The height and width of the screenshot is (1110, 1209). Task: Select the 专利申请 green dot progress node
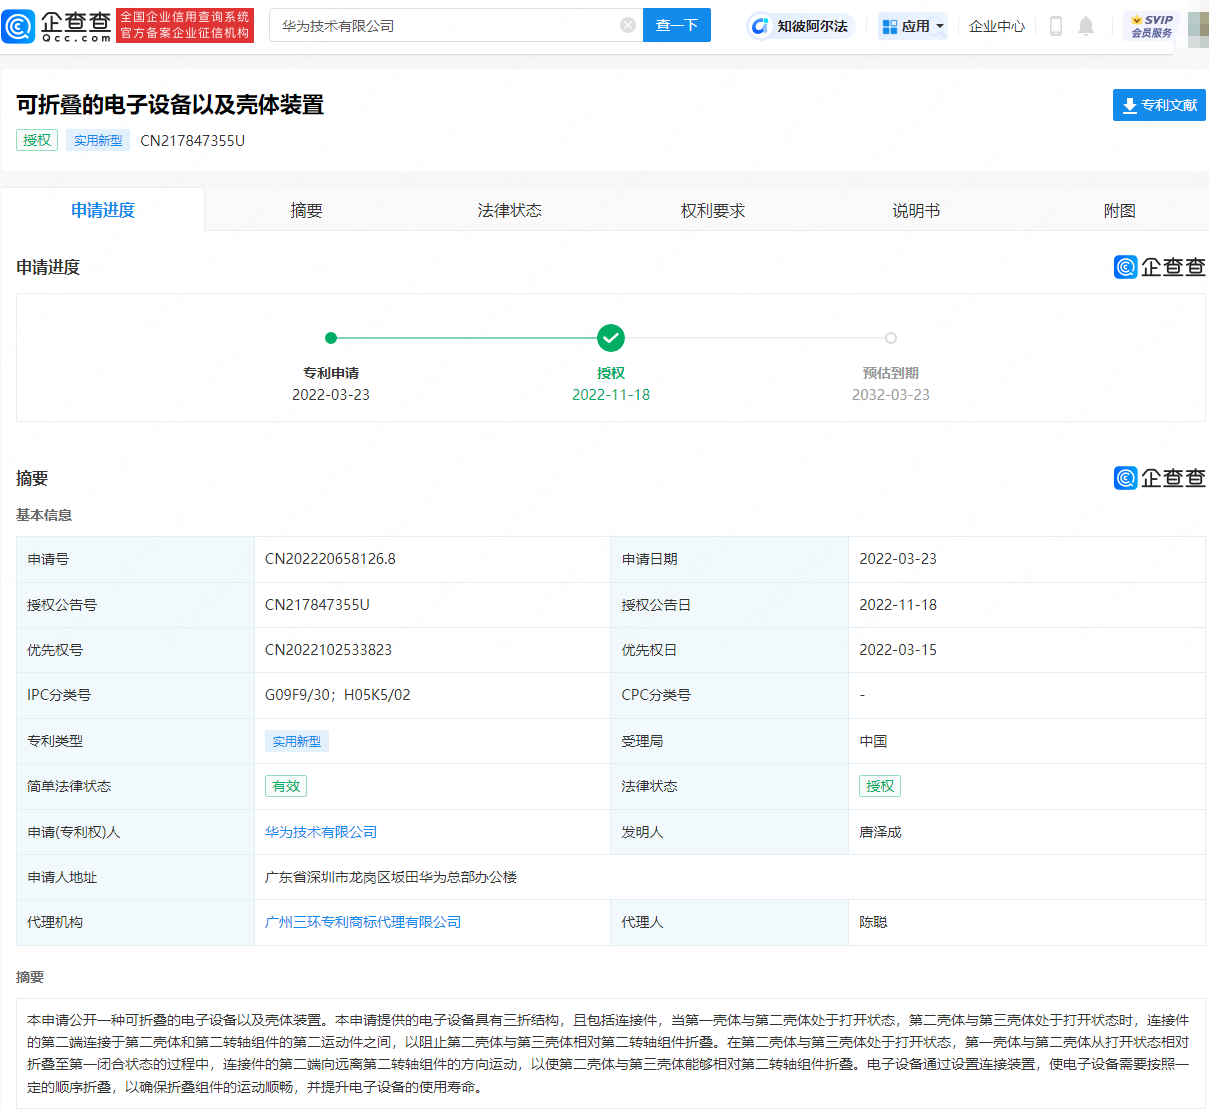pyautogui.click(x=331, y=338)
